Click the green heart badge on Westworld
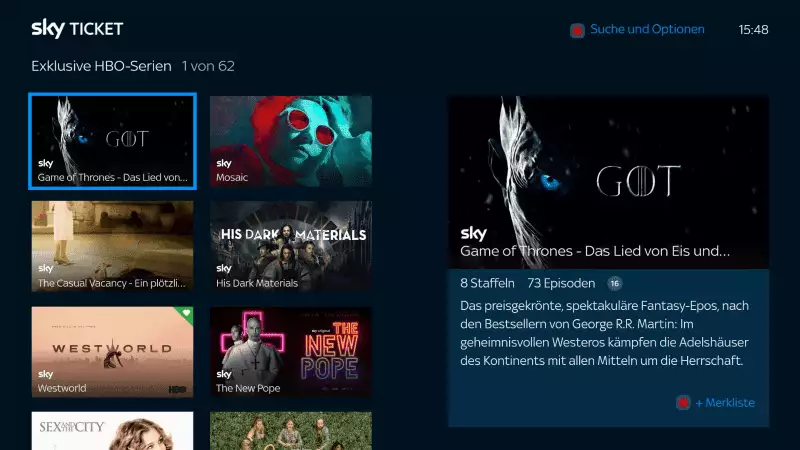Screen dimensions: 800x450 tap(186, 313)
